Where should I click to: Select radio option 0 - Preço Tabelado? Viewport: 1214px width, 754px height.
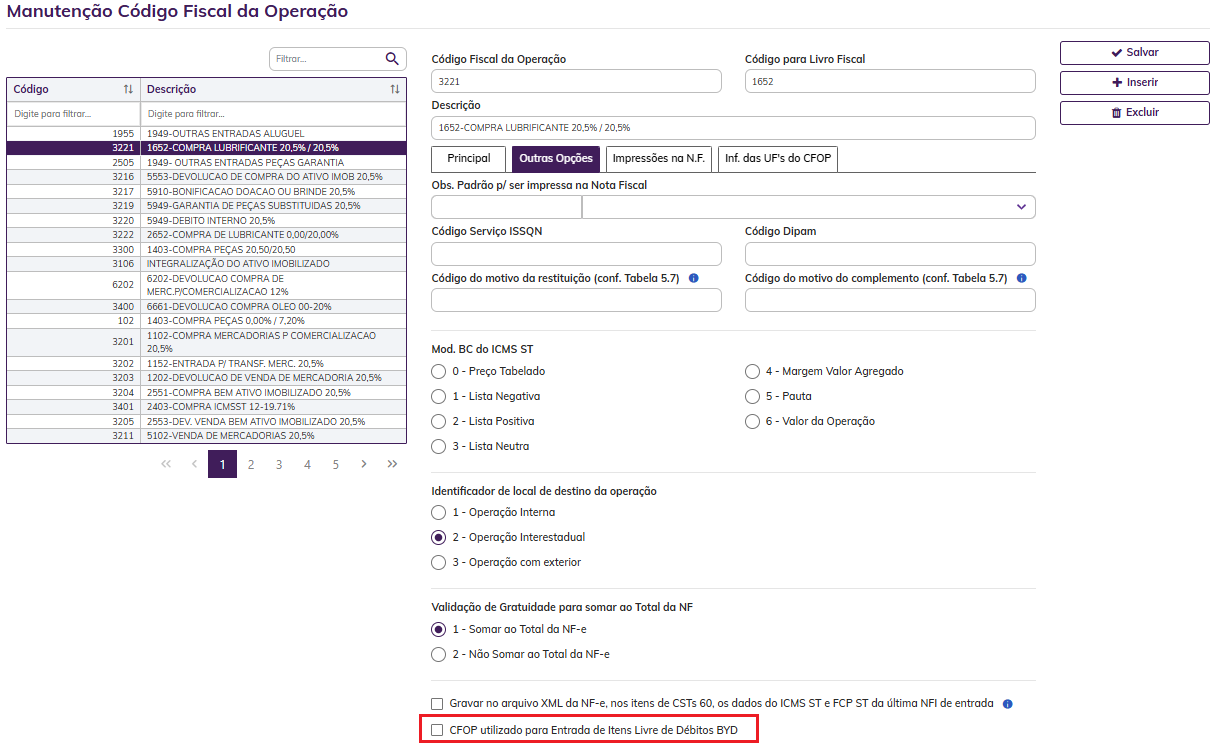tap(438, 371)
